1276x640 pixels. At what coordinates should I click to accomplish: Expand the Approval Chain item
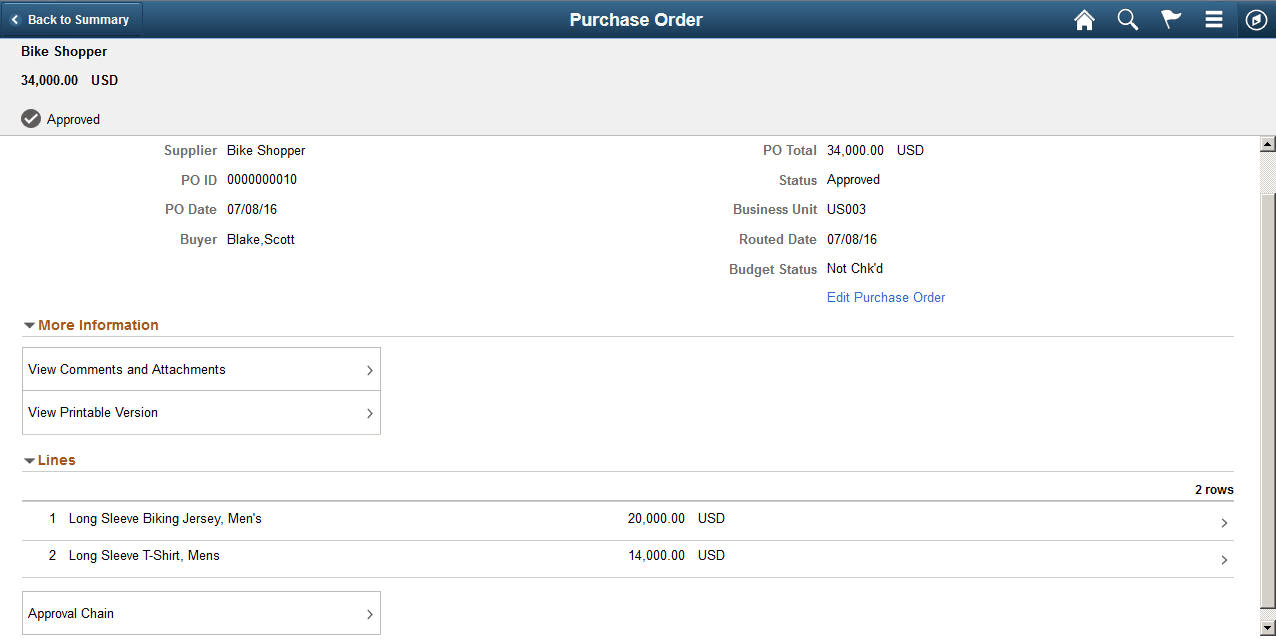pos(200,612)
